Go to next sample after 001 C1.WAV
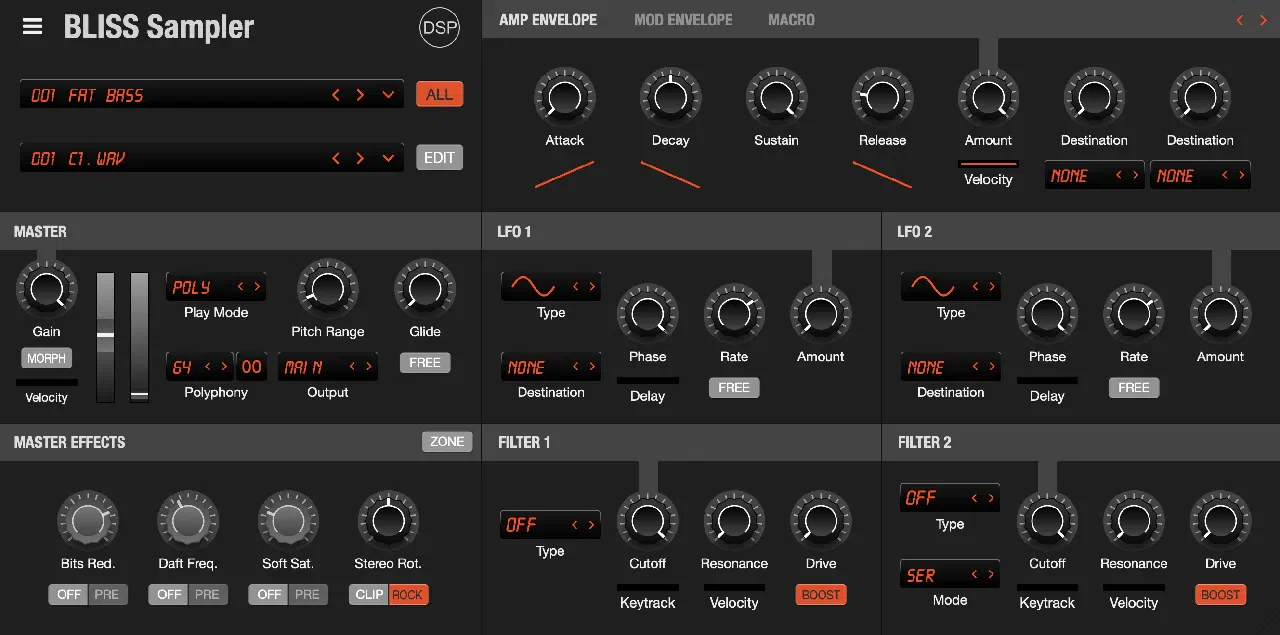1280x635 pixels. (x=360, y=158)
